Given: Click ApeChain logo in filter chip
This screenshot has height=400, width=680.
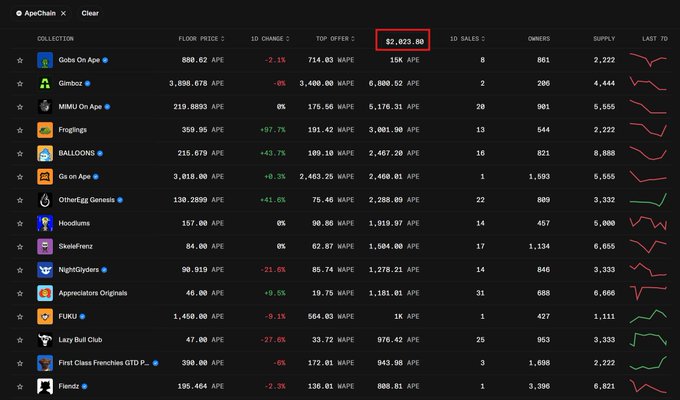Looking at the screenshot, I should click(x=19, y=13).
